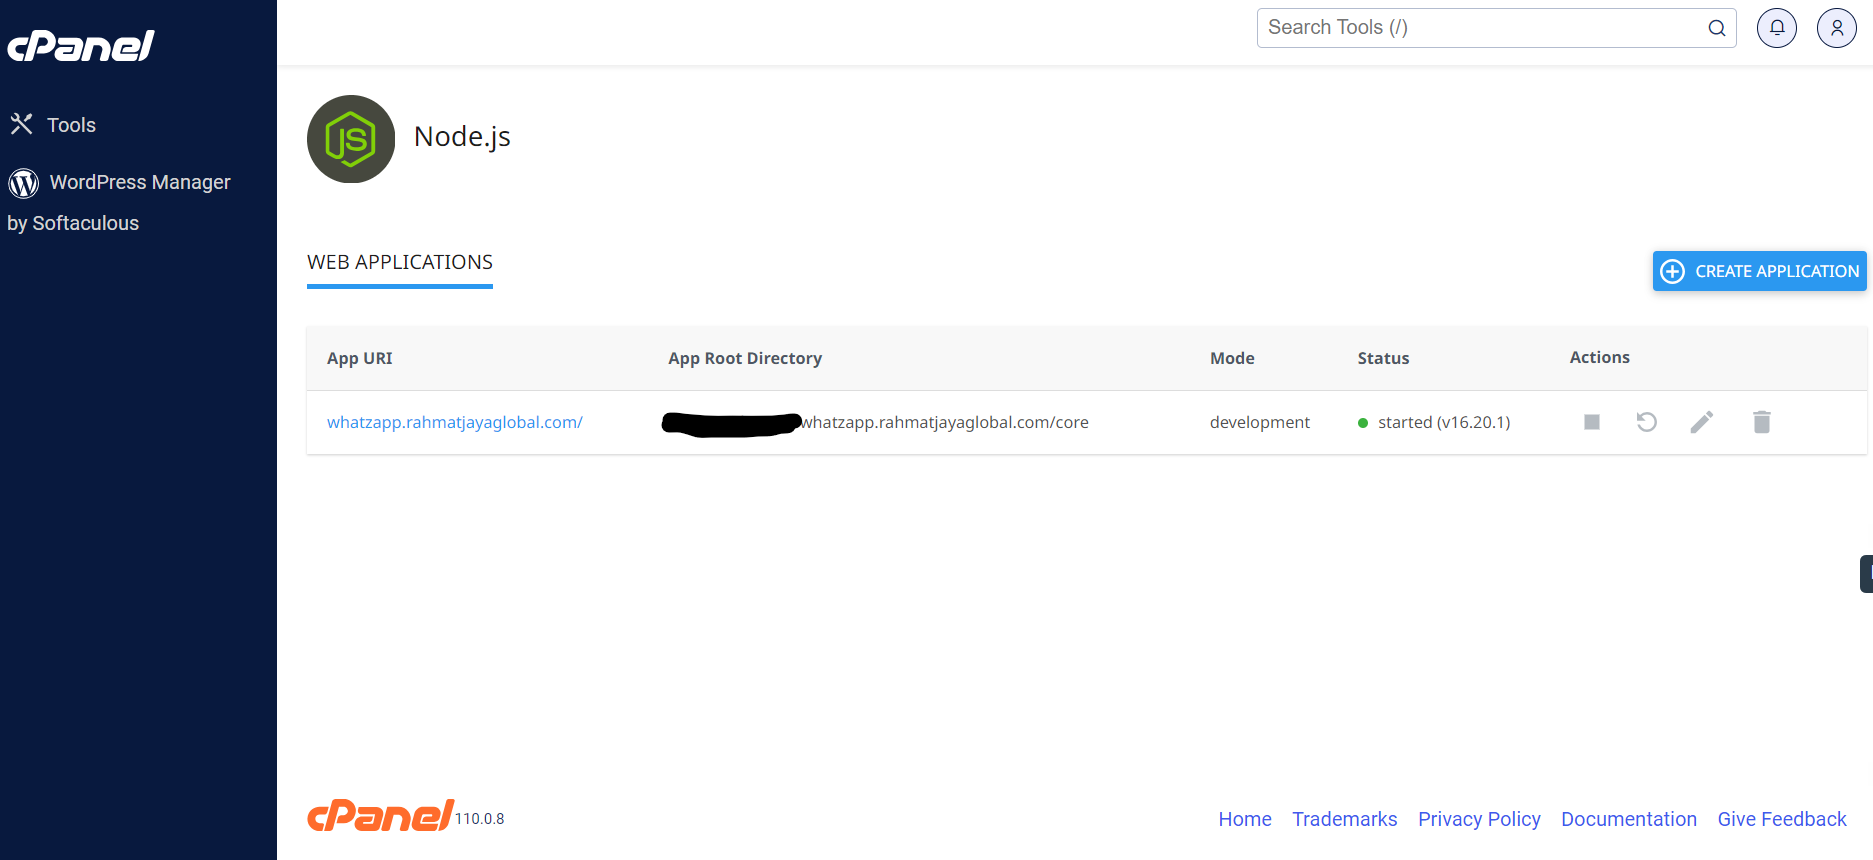This screenshot has width=1873, height=860.
Task: Click the Status column header
Action: pyautogui.click(x=1383, y=358)
